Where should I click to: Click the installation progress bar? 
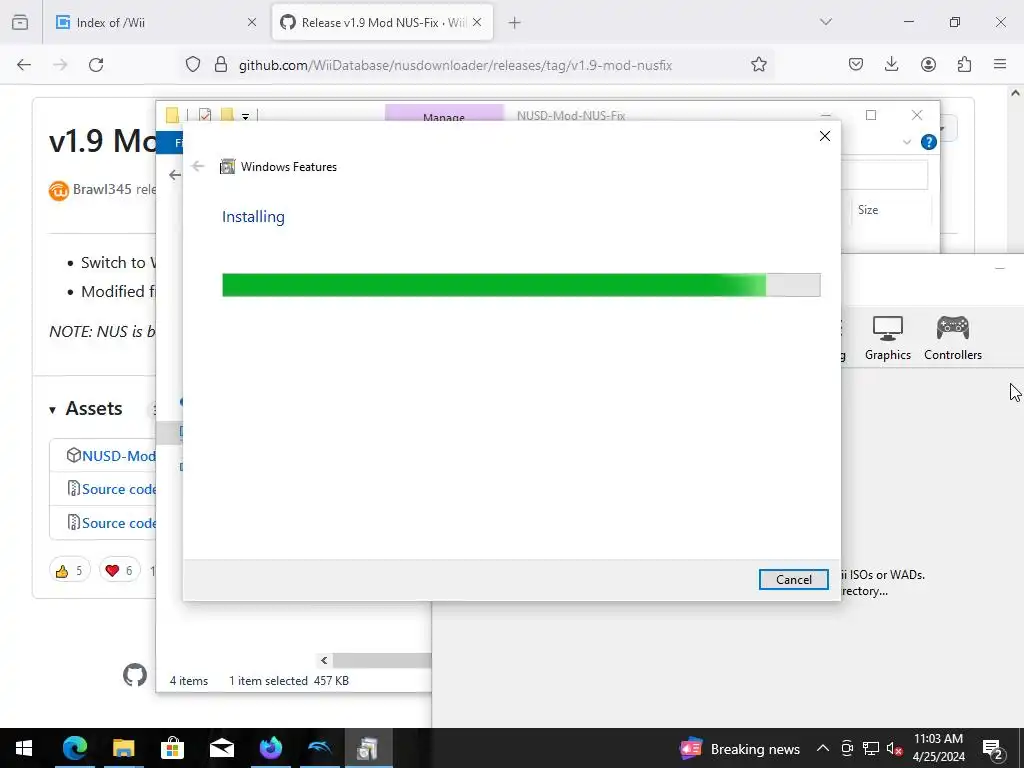[x=521, y=285]
